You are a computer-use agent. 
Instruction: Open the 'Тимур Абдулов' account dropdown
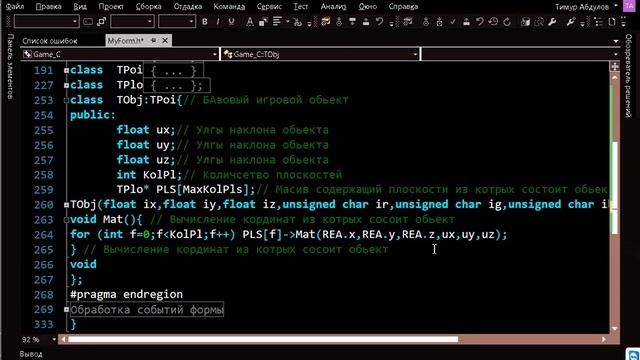point(586,7)
